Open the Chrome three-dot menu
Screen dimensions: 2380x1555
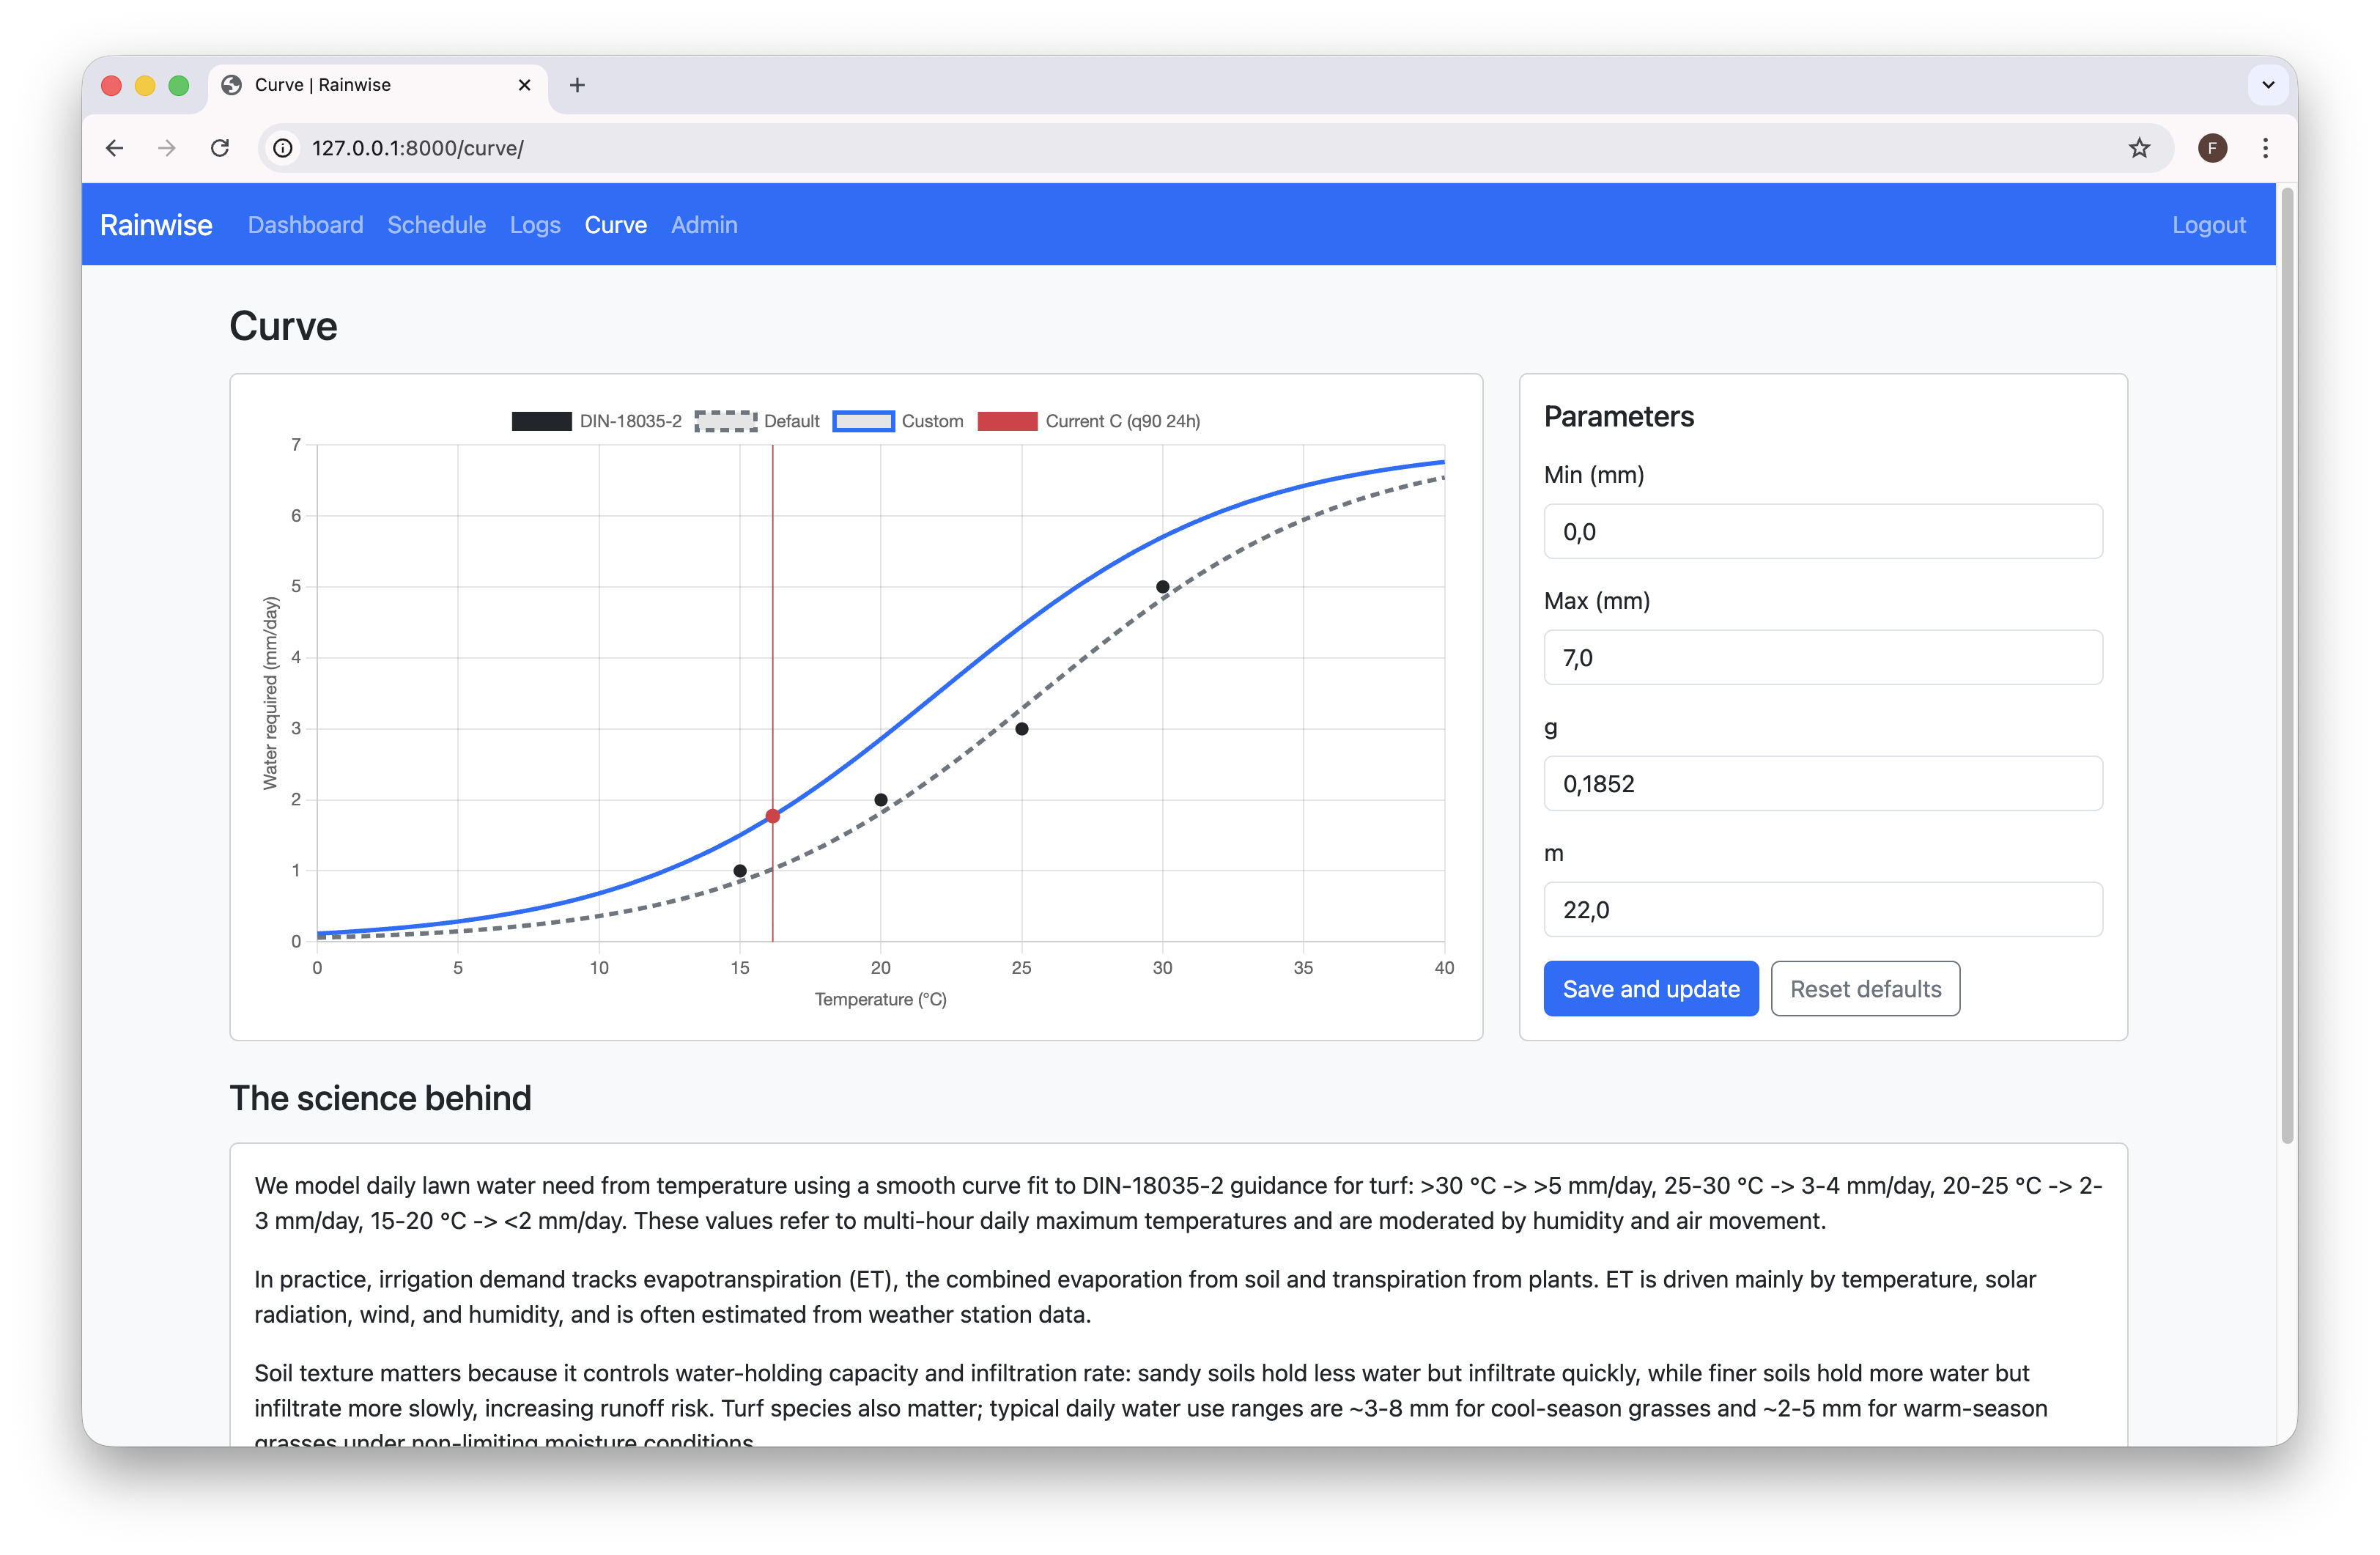[2265, 148]
